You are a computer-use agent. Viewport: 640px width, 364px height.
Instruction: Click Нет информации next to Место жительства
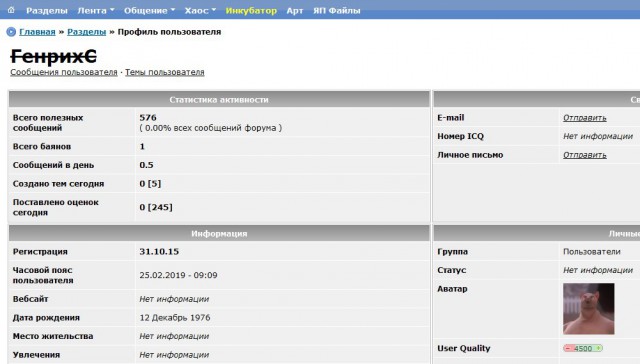(x=174, y=336)
